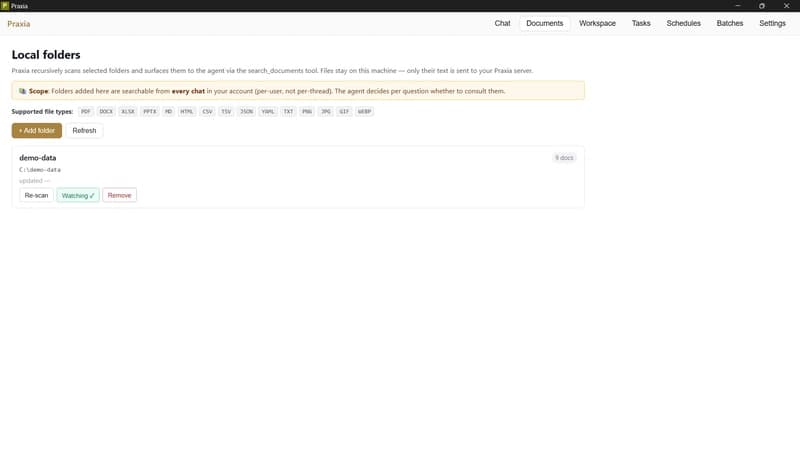Click the HTML file type badge

187,112
